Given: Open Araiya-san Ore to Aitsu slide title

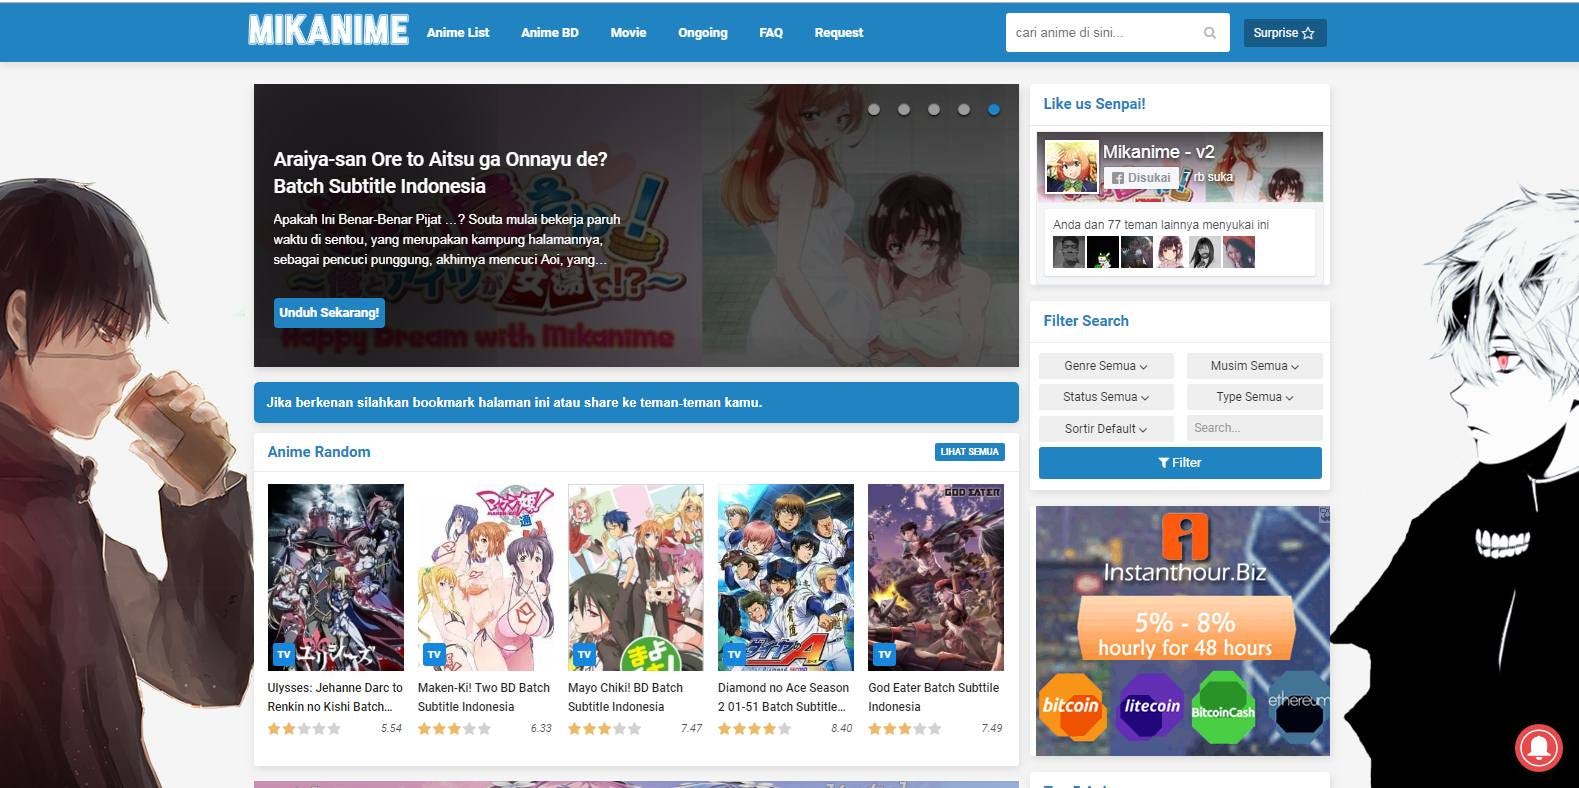Looking at the screenshot, I should coord(440,172).
